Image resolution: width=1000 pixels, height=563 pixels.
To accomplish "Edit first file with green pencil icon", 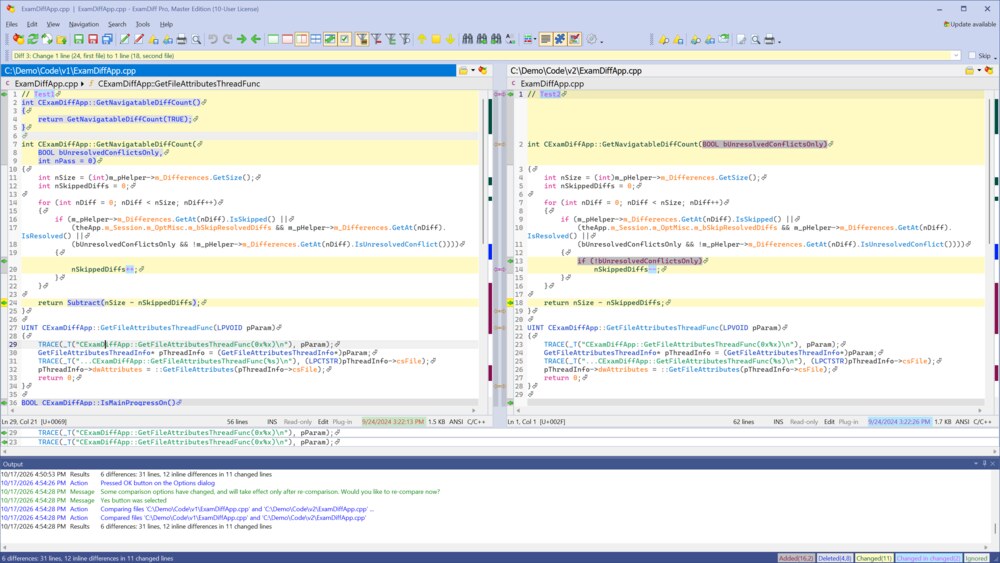I will [x=124, y=40].
